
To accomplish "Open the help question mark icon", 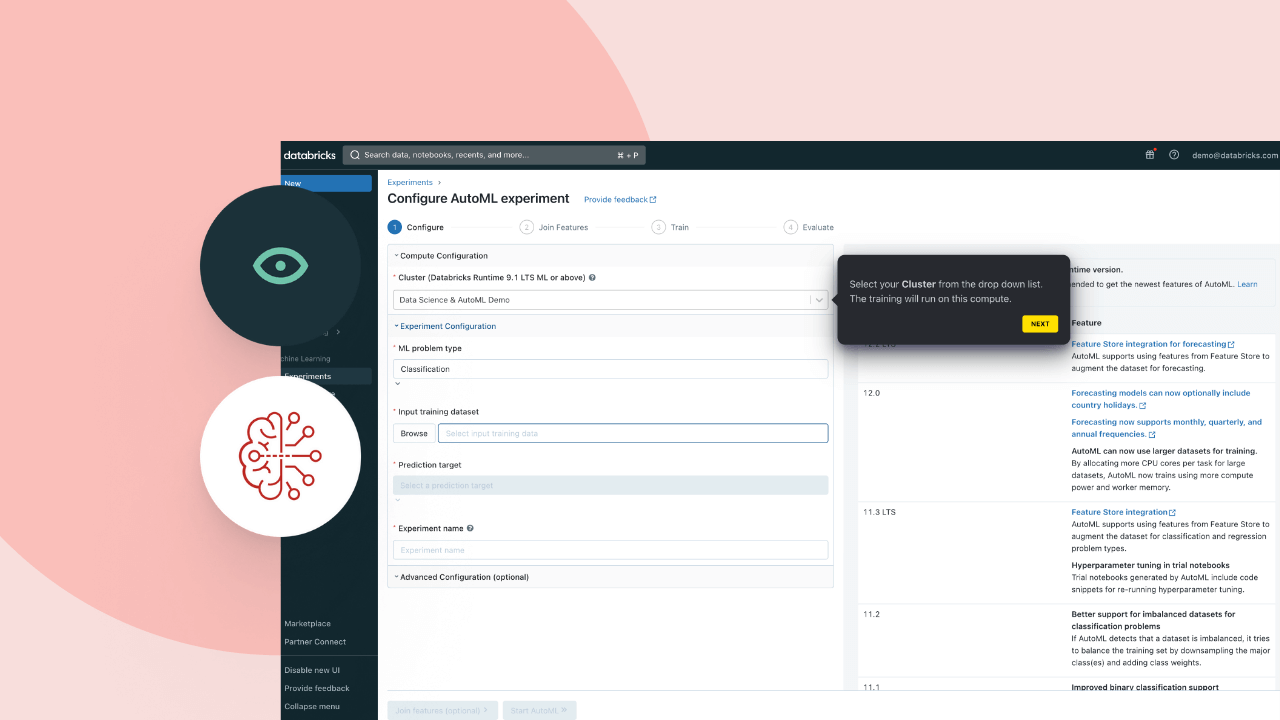I will click(x=1174, y=155).
